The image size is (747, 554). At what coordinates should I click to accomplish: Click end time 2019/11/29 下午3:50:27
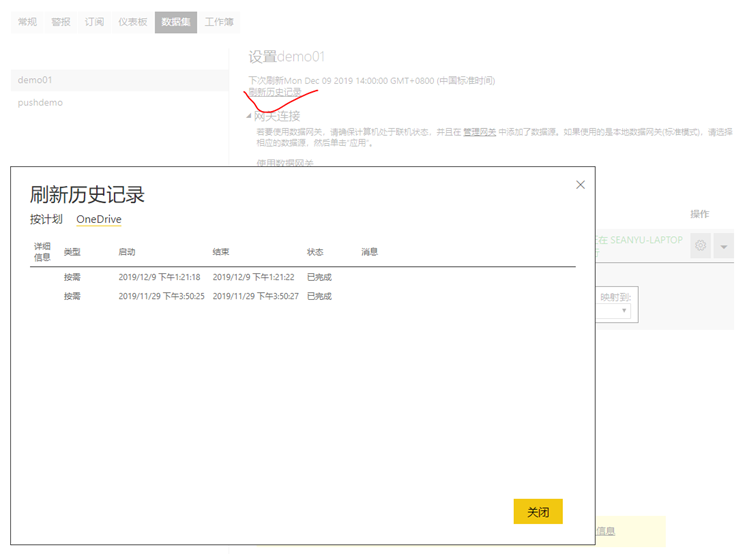pyautogui.click(x=256, y=296)
